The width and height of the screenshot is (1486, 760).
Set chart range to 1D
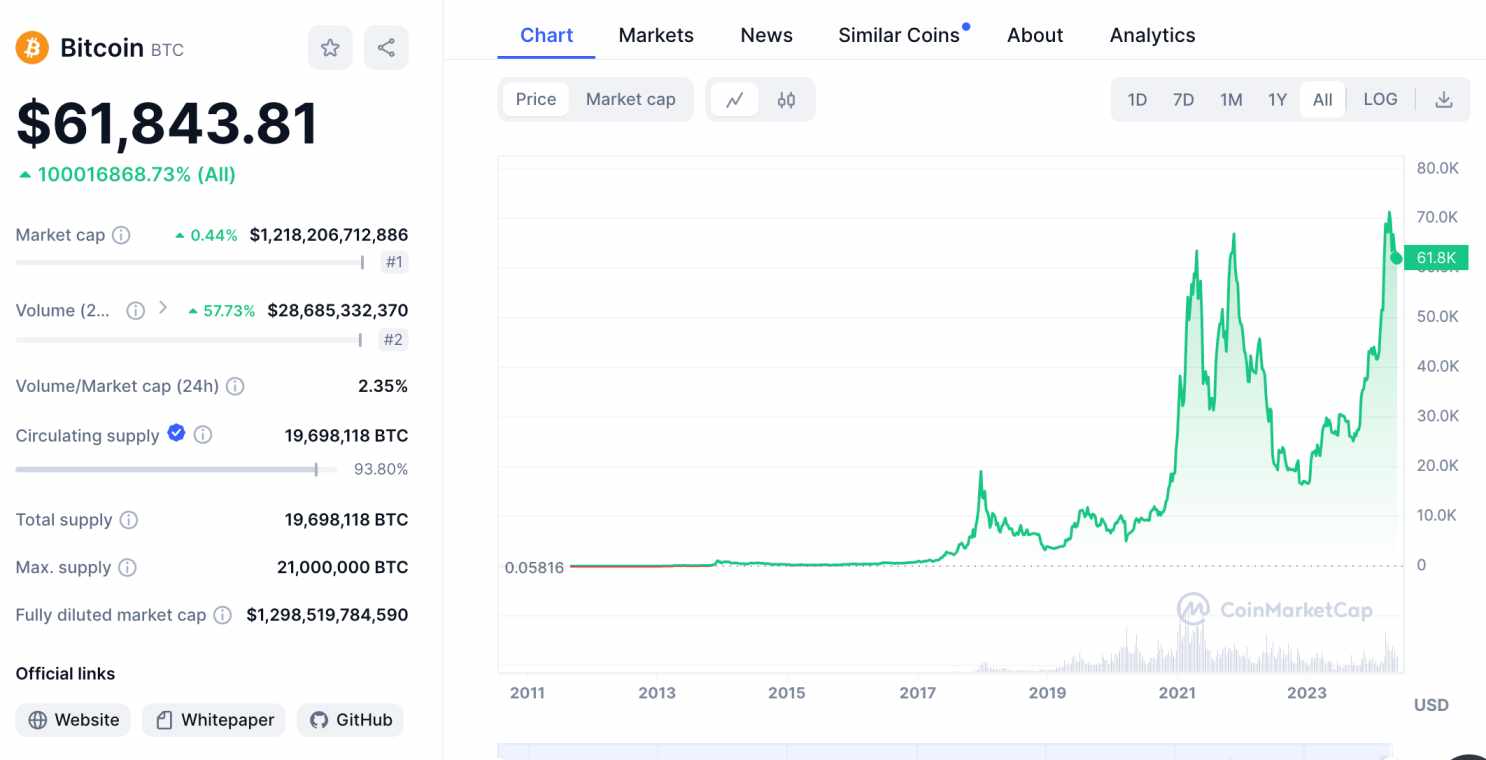point(1137,99)
